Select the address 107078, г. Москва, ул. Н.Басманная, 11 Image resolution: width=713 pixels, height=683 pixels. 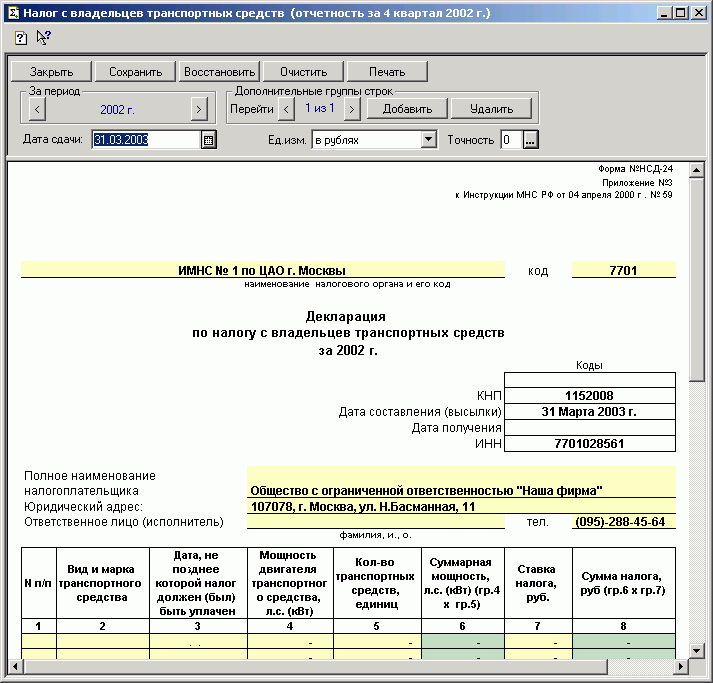coord(461,506)
